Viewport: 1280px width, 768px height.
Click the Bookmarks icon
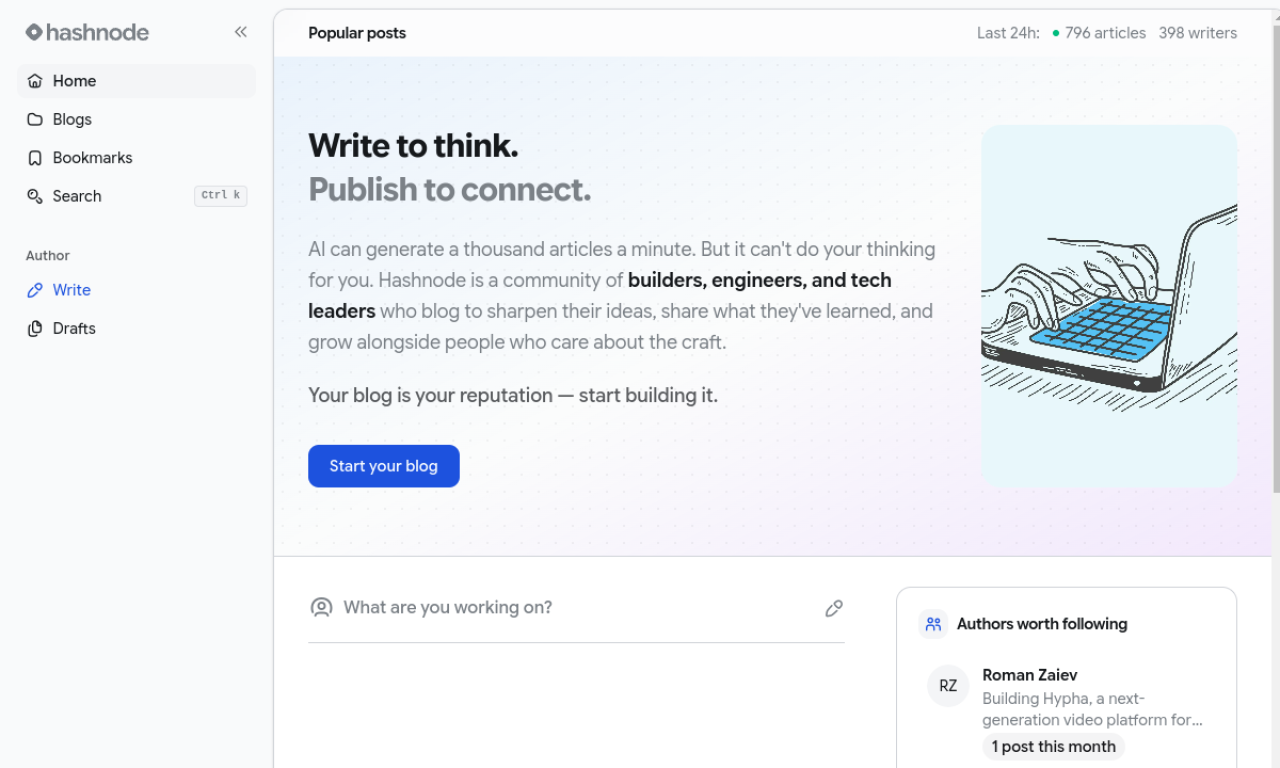click(x=35, y=158)
